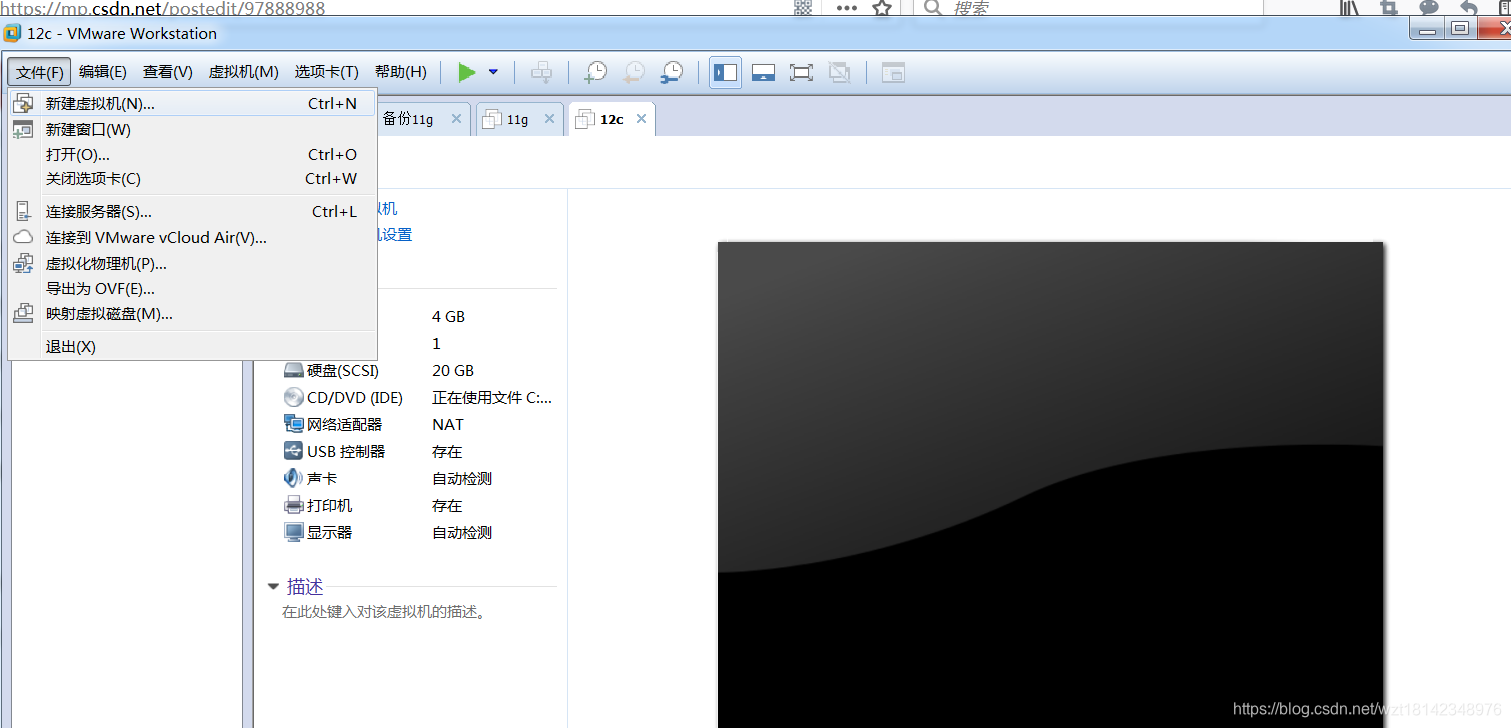Open the 帮助(H) menu

click(400, 72)
